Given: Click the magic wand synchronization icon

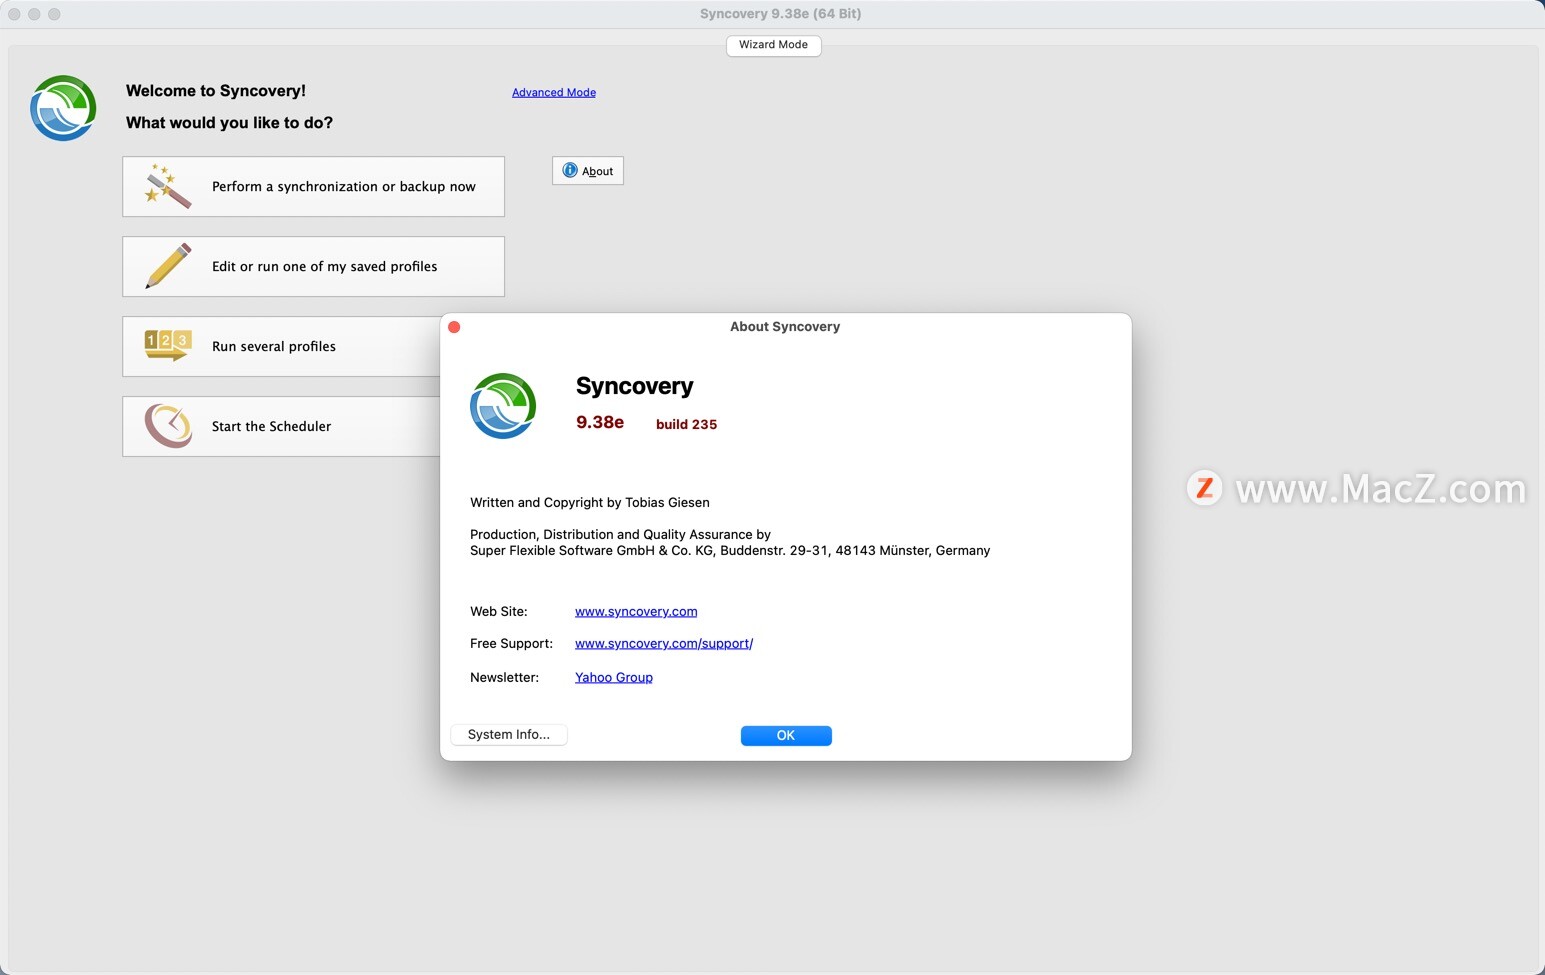Looking at the screenshot, I should pos(167,186).
